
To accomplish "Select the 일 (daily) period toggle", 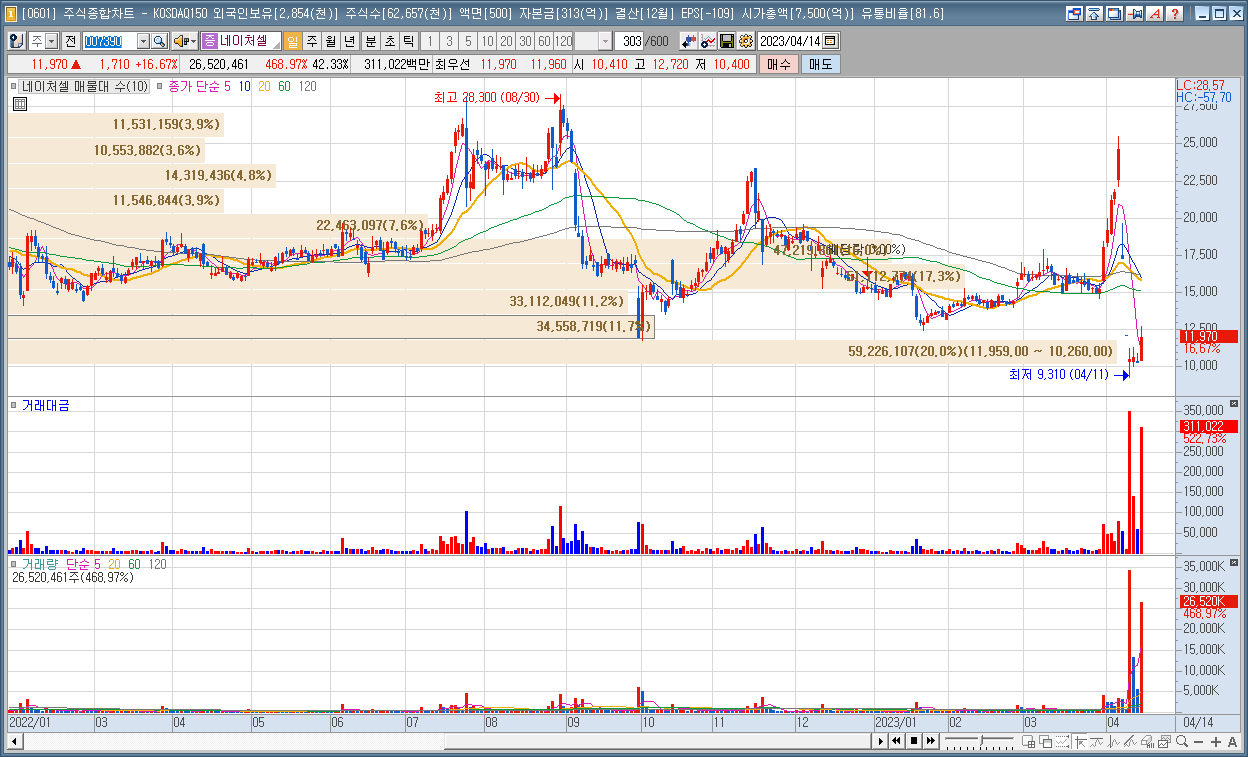I will 293,41.
